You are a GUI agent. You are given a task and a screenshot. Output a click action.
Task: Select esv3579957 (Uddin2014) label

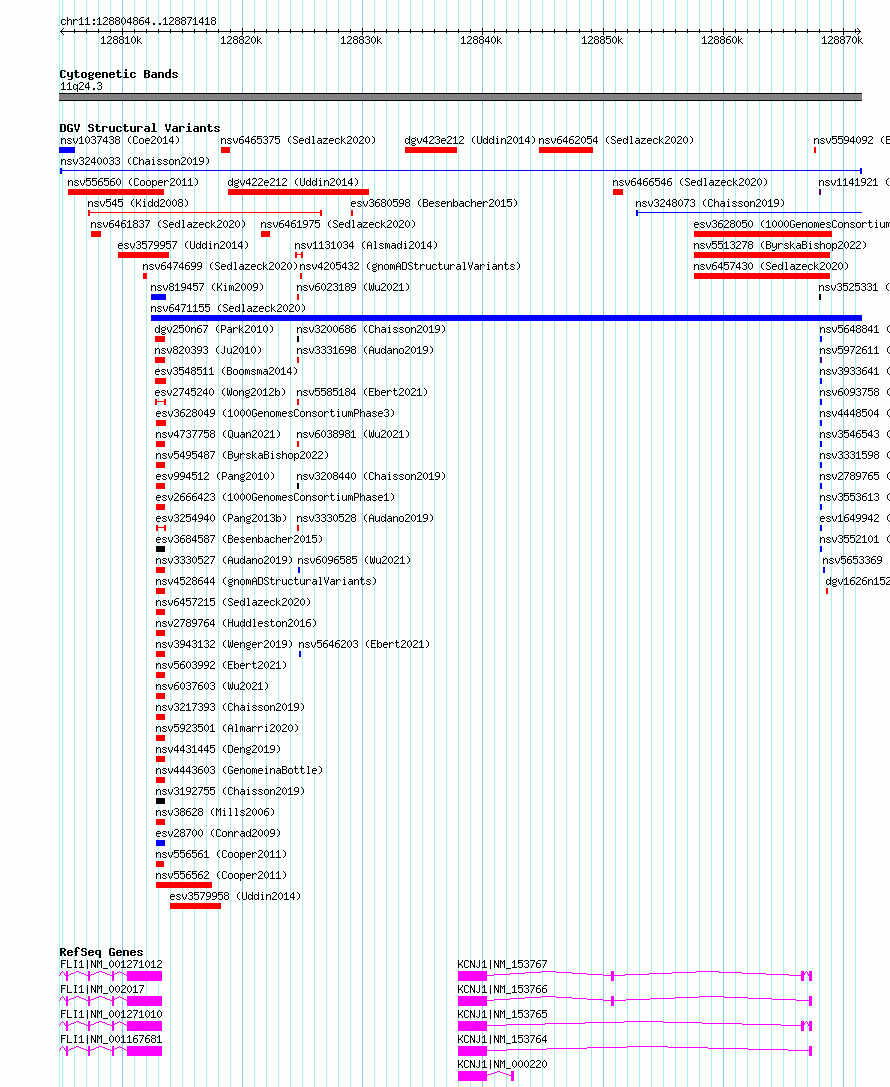(x=183, y=245)
